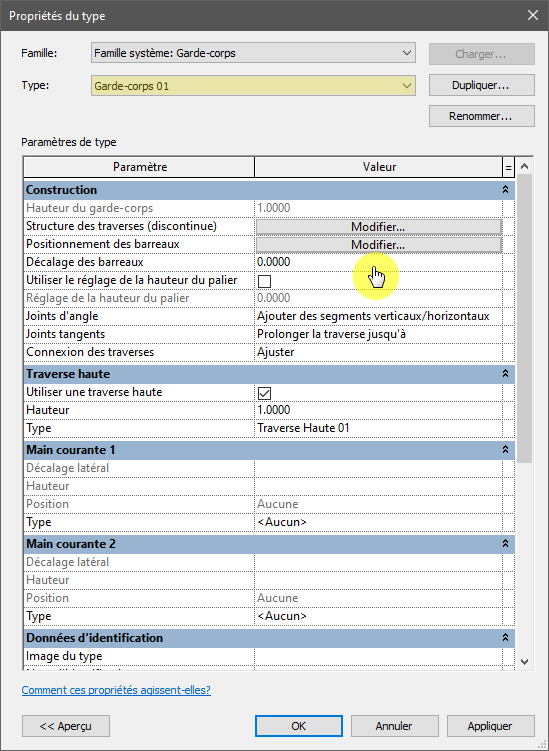Click the scrollbar down arrow
549x751 pixels.
(x=525, y=661)
